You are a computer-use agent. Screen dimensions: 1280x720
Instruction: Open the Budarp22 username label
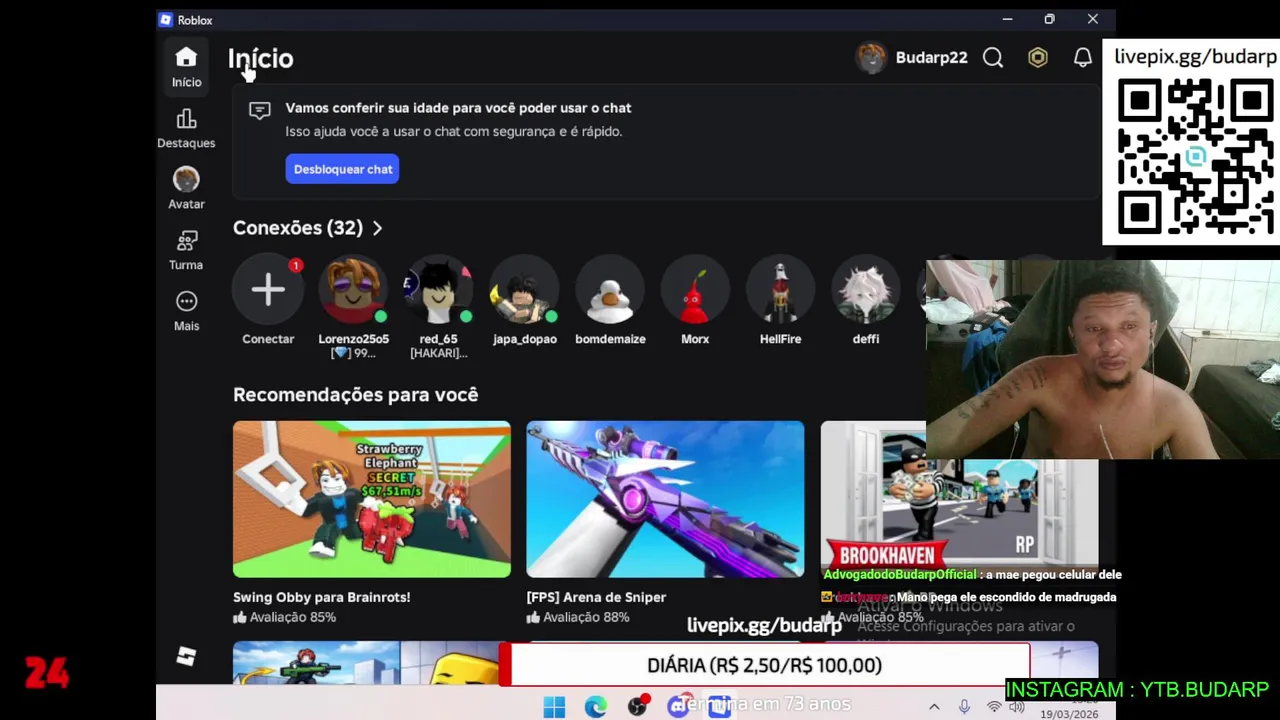pyautogui.click(x=931, y=58)
